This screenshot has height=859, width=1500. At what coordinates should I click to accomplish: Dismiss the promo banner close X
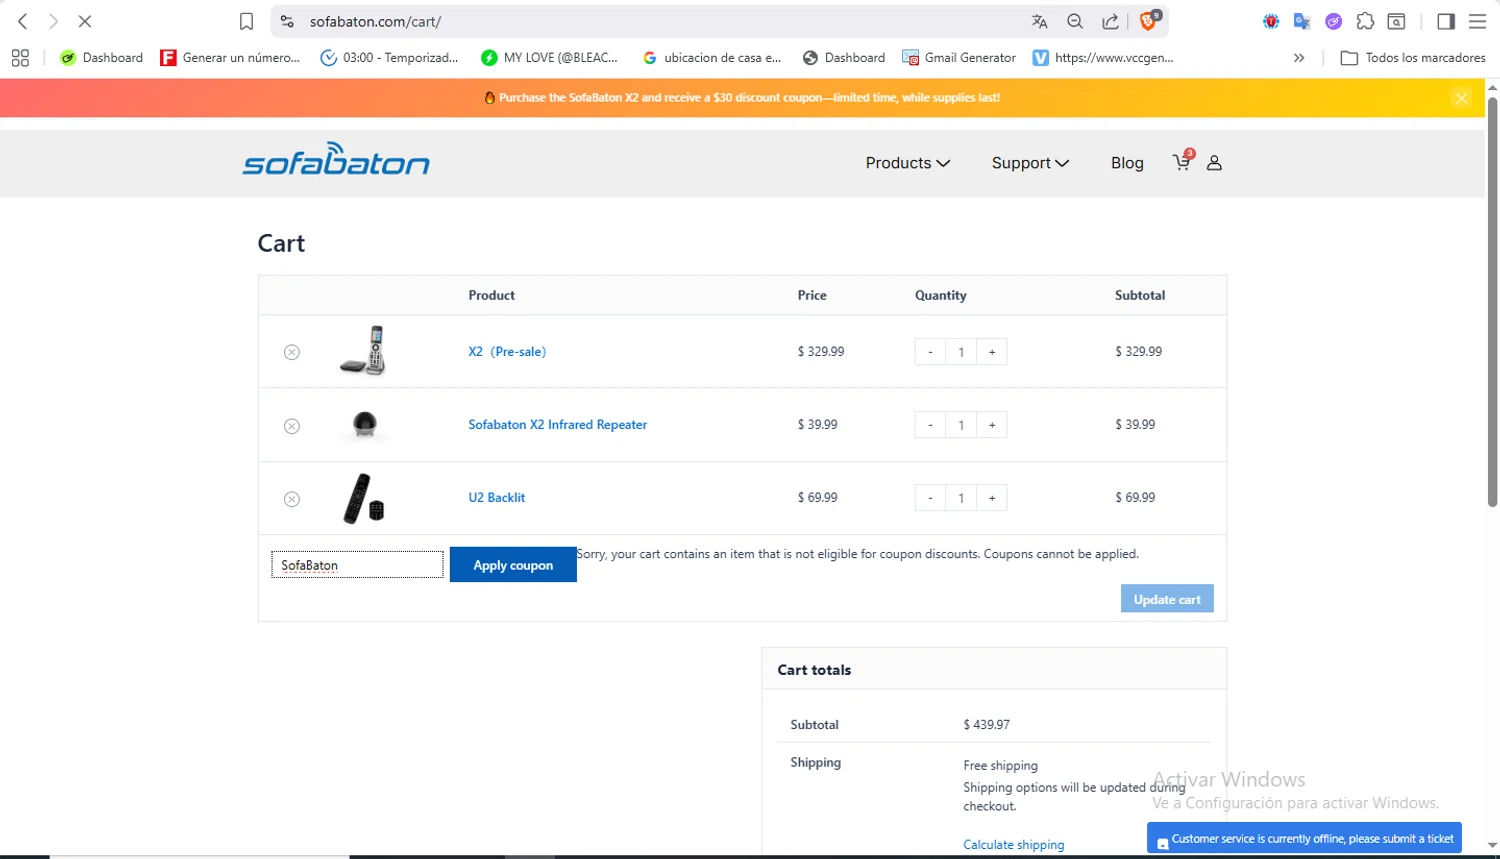(1462, 98)
